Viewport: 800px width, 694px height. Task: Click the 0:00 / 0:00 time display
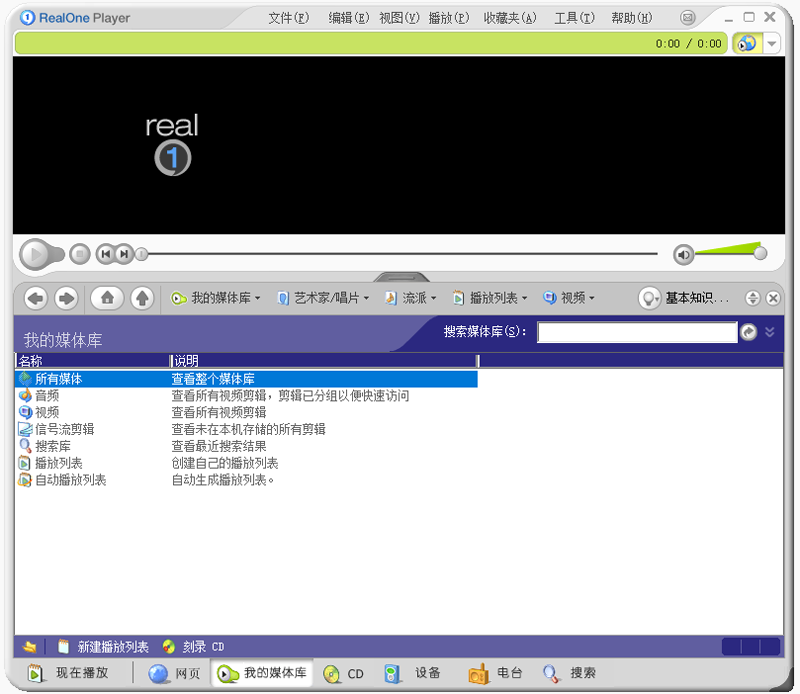[x=688, y=44]
